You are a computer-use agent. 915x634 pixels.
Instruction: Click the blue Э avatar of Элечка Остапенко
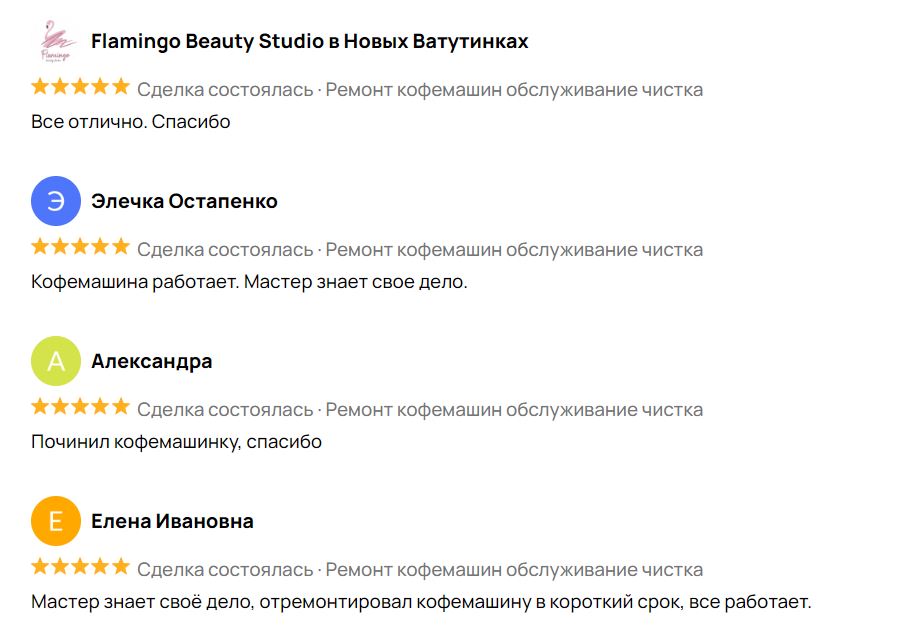click(56, 201)
